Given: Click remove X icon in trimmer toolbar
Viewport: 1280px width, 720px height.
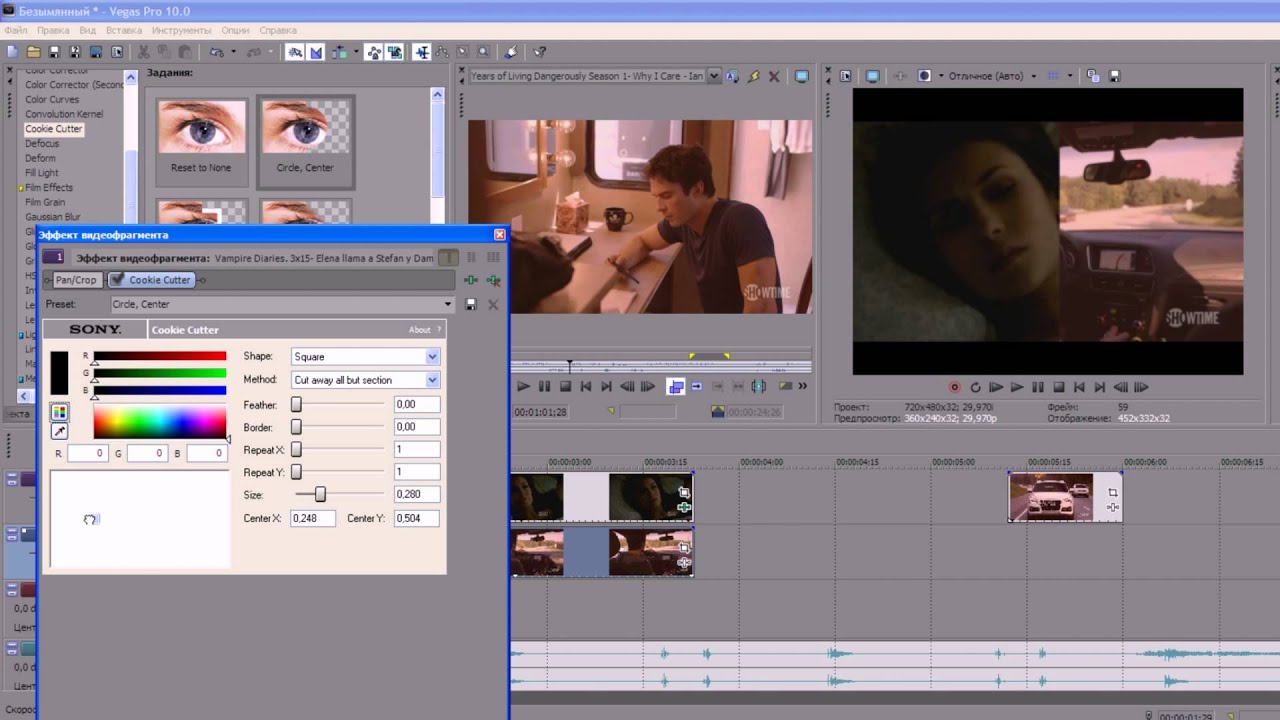Looking at the screenshot, I should click(775, 76).
